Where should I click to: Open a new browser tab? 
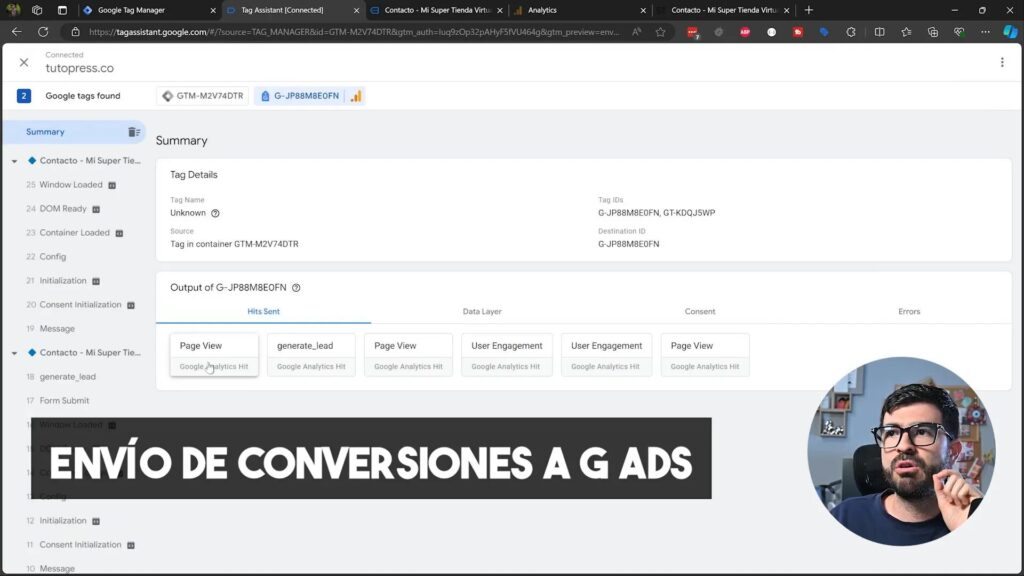(808, 10)
